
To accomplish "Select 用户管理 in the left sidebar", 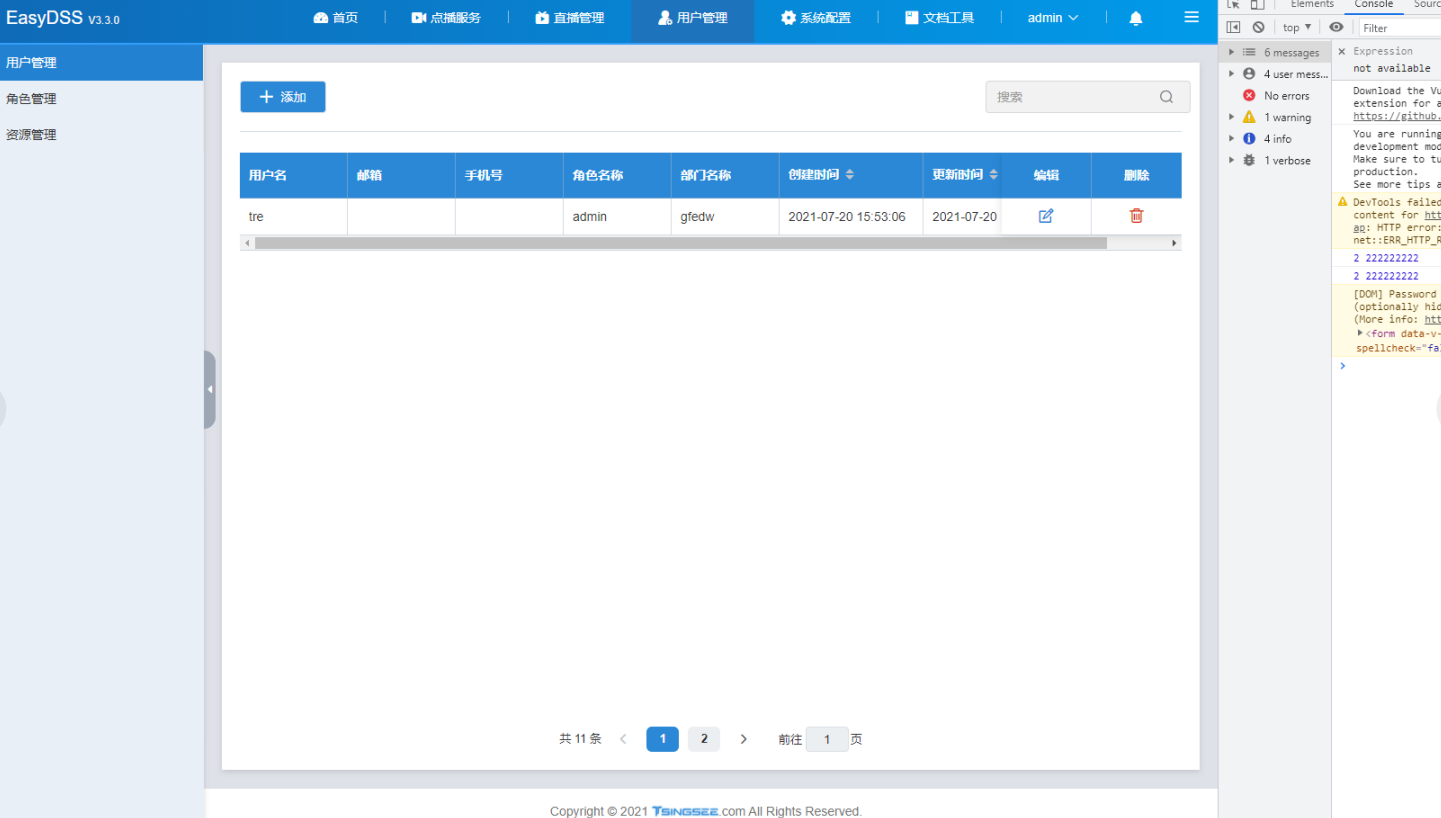I will point(101,62).
